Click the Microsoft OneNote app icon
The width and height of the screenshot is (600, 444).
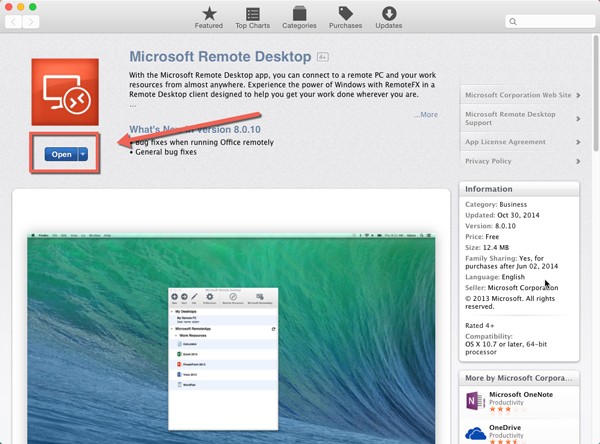(x=475, y=401)
